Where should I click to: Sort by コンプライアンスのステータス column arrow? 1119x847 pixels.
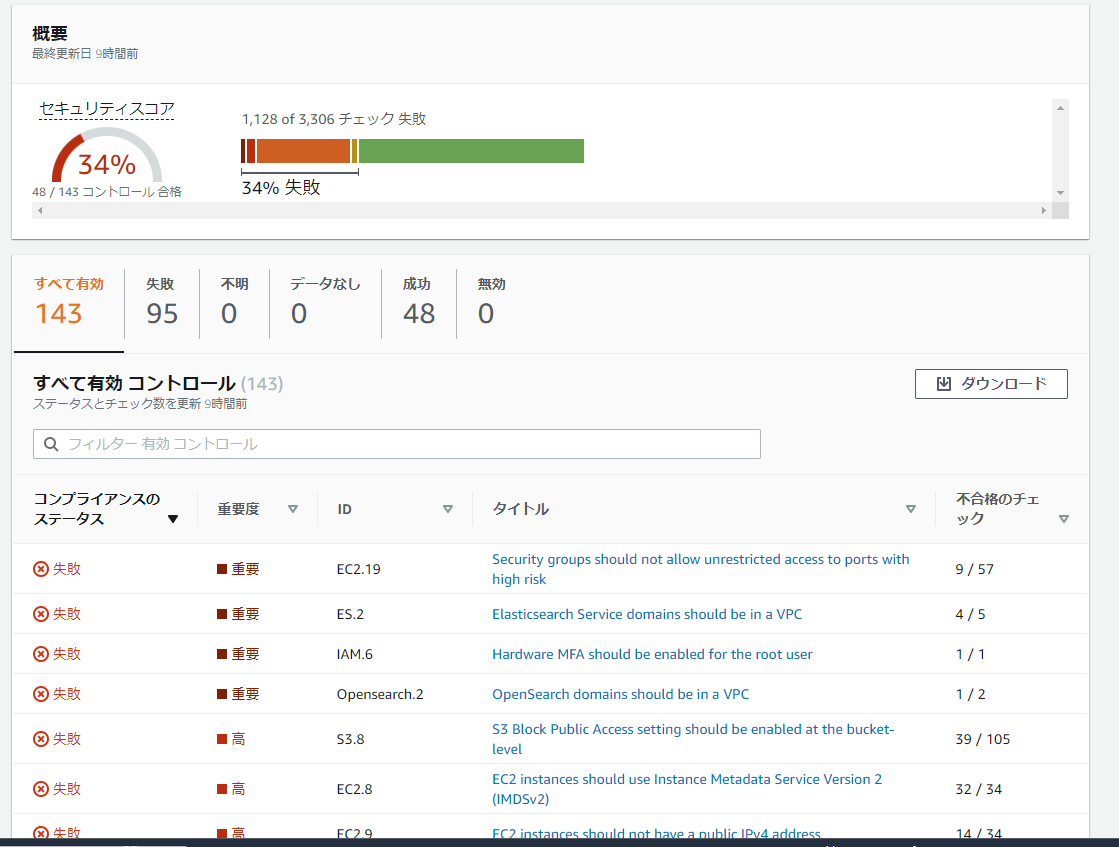pos(173,519)
